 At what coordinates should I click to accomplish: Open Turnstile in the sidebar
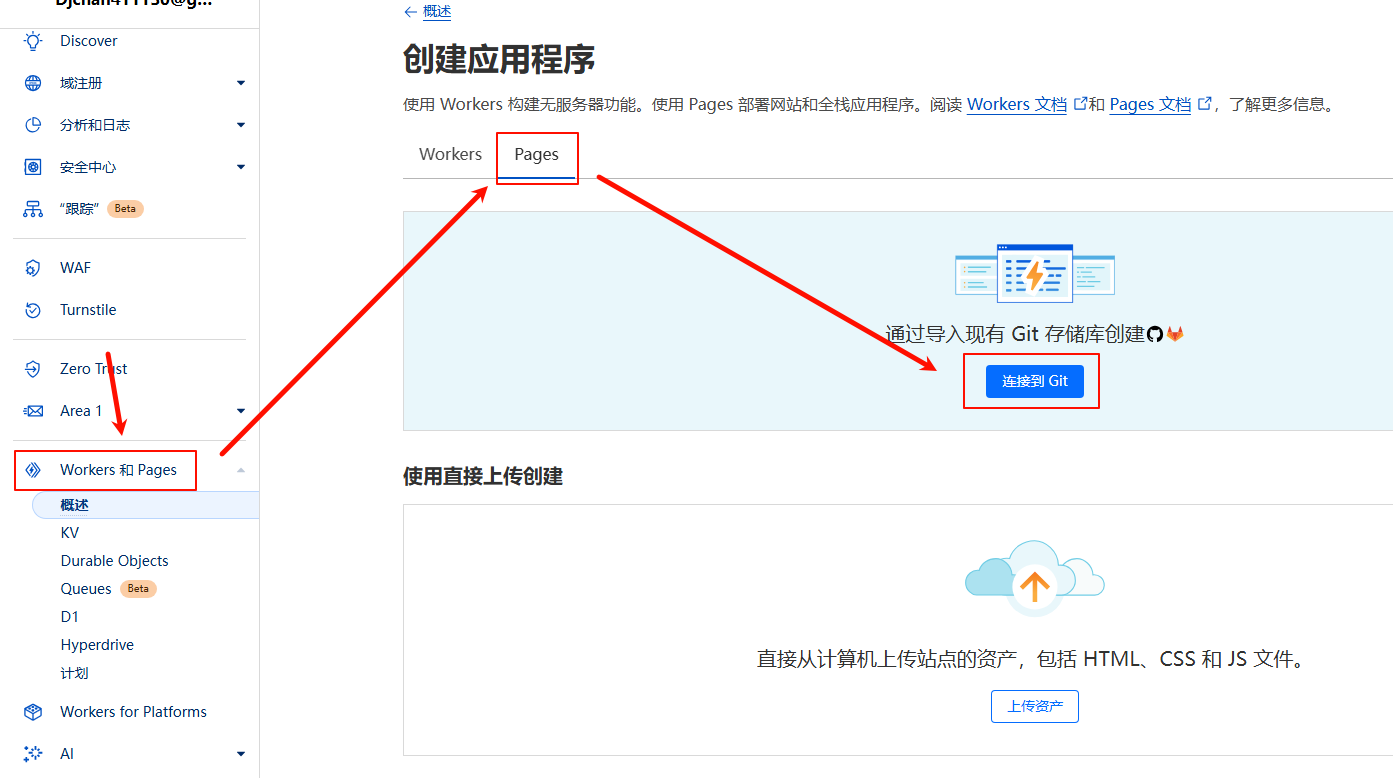click(x=88, y=310)
